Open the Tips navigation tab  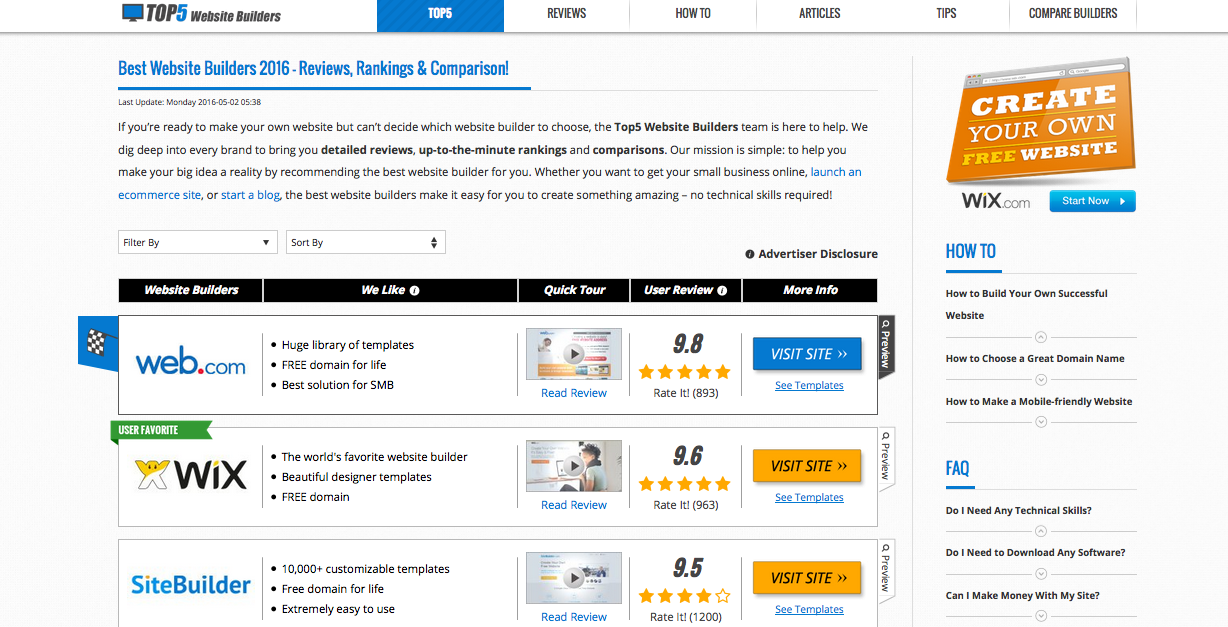pyautogui.click(x=947, y=14)
